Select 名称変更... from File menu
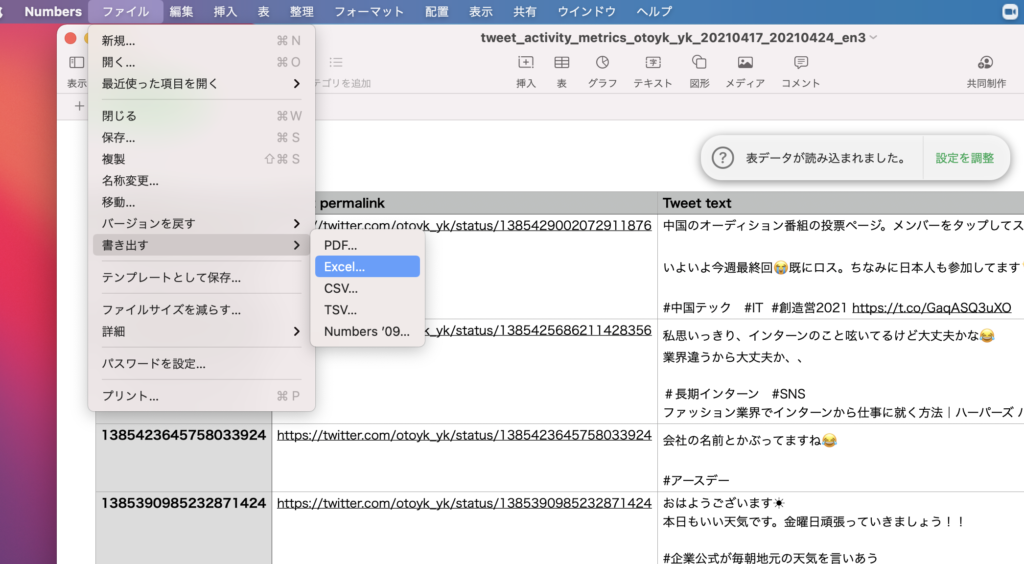The image size is (1024, 564). click(x=201, y=181)
